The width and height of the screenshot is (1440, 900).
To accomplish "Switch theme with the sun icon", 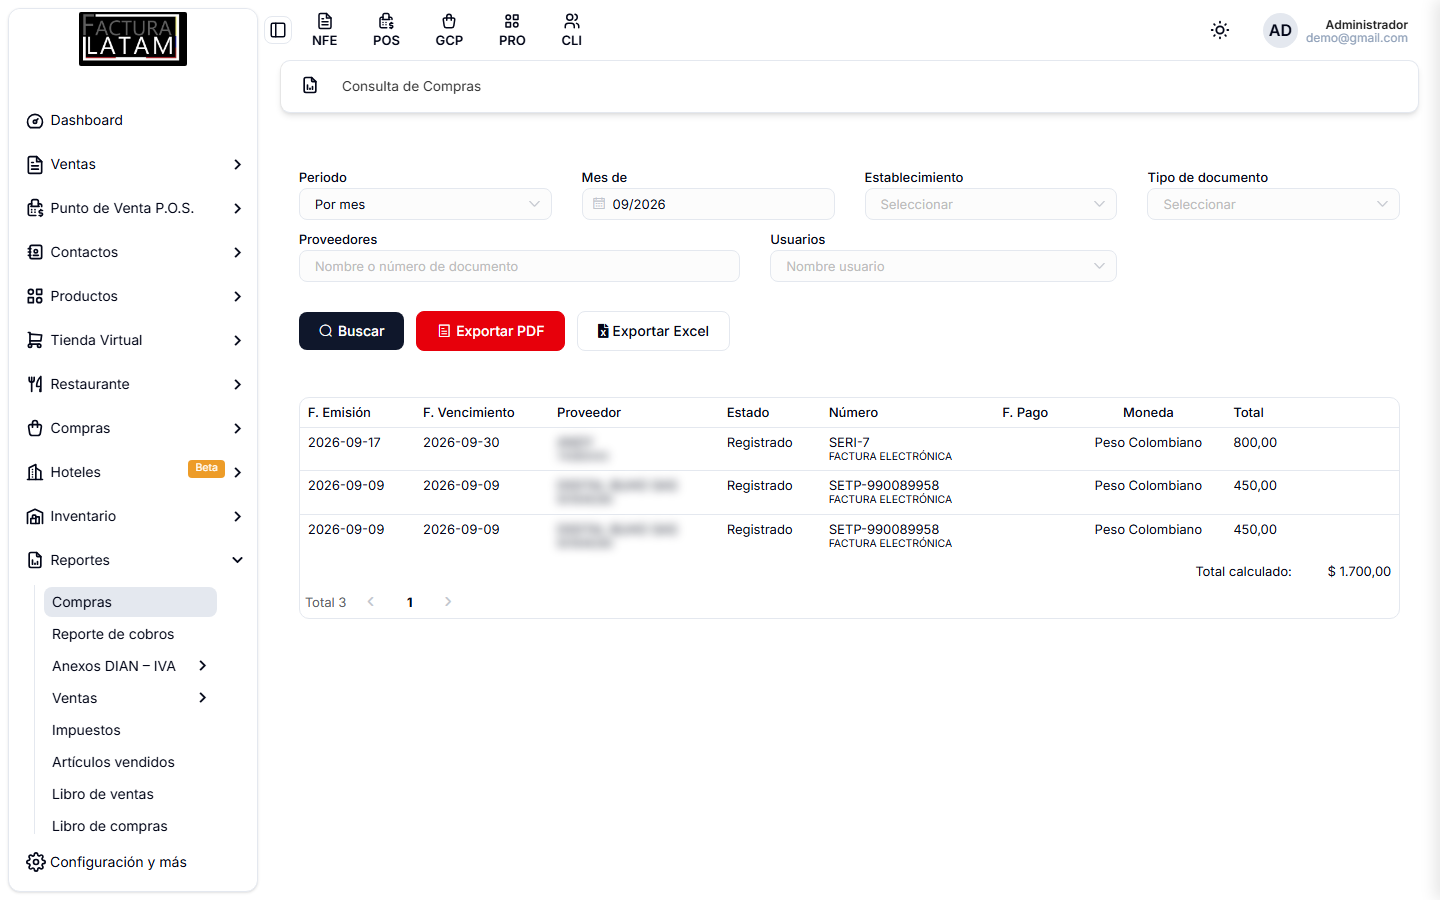I will [1220, 30].
